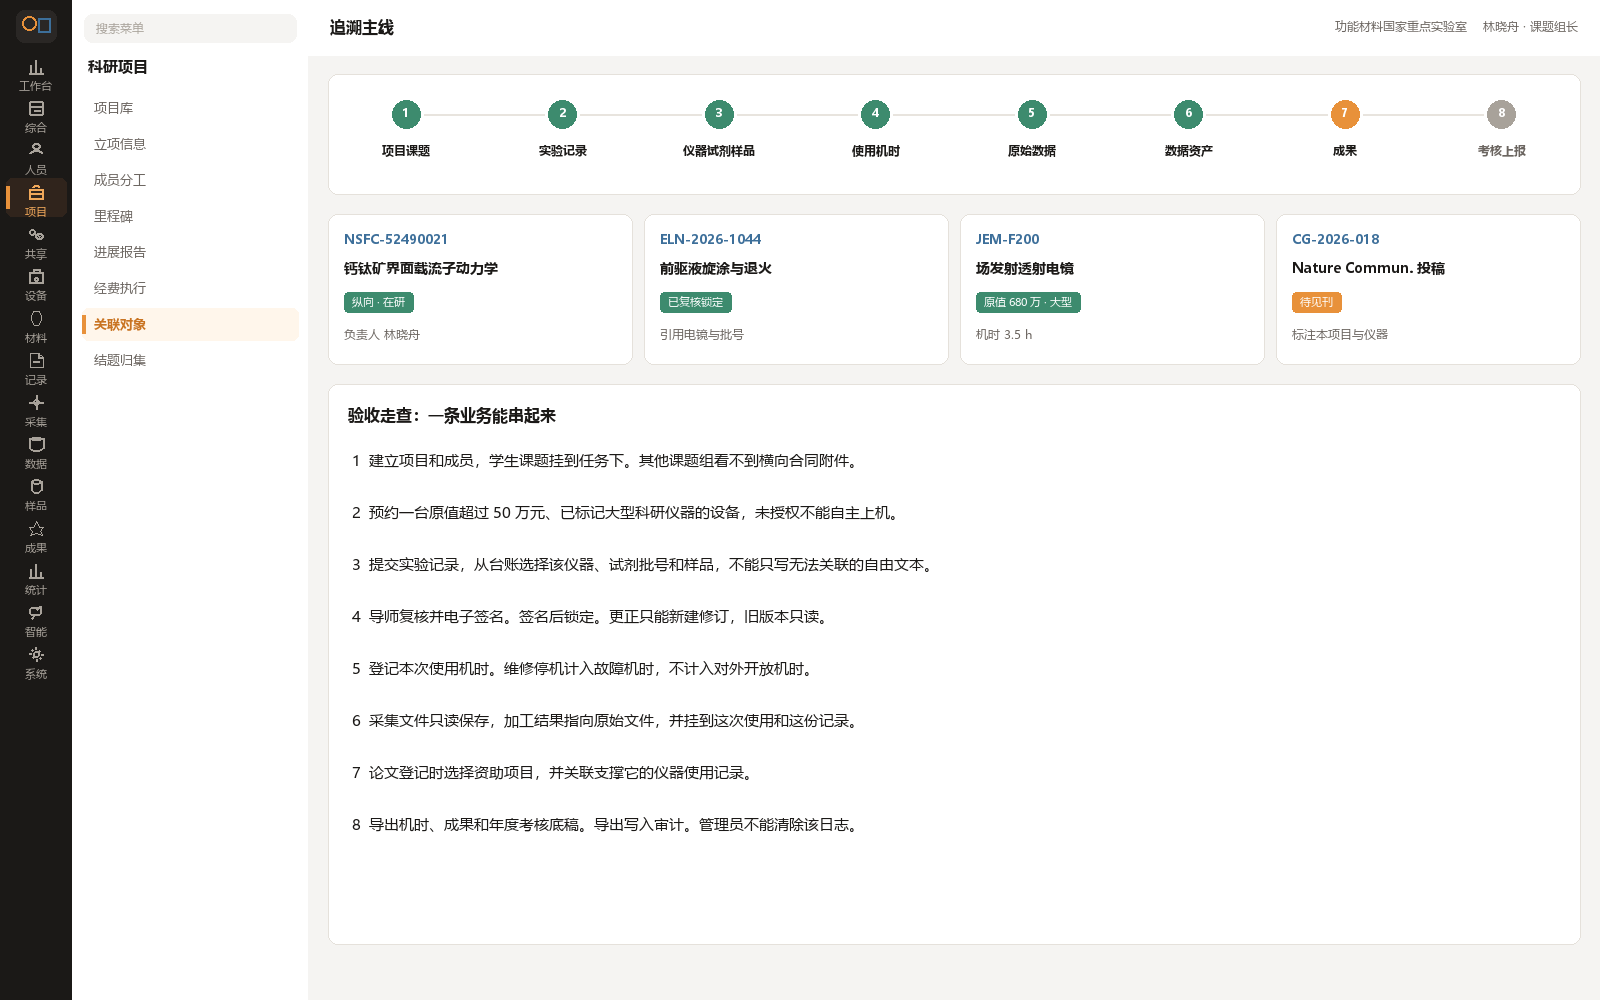Select the 关联对象 menu item

[190, 324]
